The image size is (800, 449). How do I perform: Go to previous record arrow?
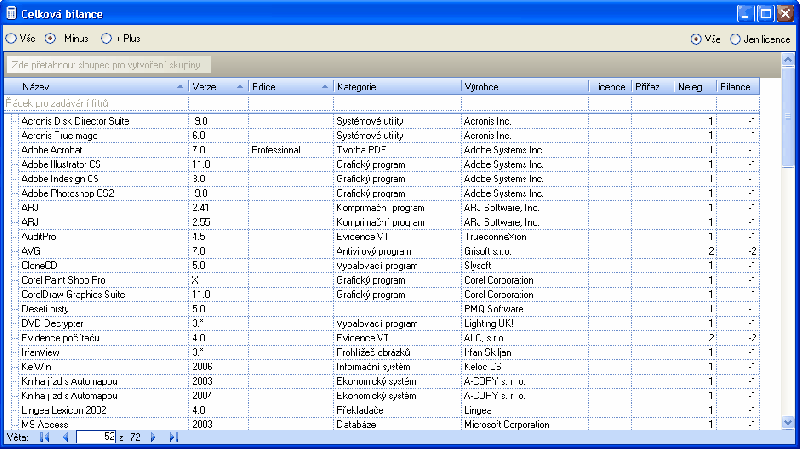[65, 437]
